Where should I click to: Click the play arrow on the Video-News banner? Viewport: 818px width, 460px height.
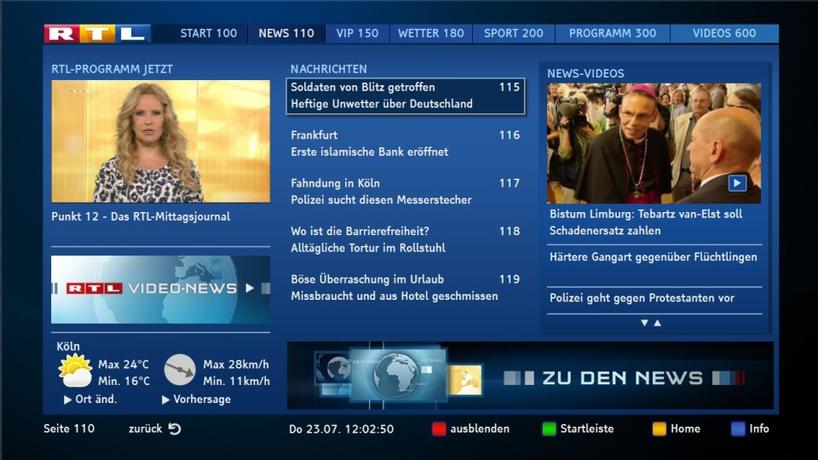250,288
